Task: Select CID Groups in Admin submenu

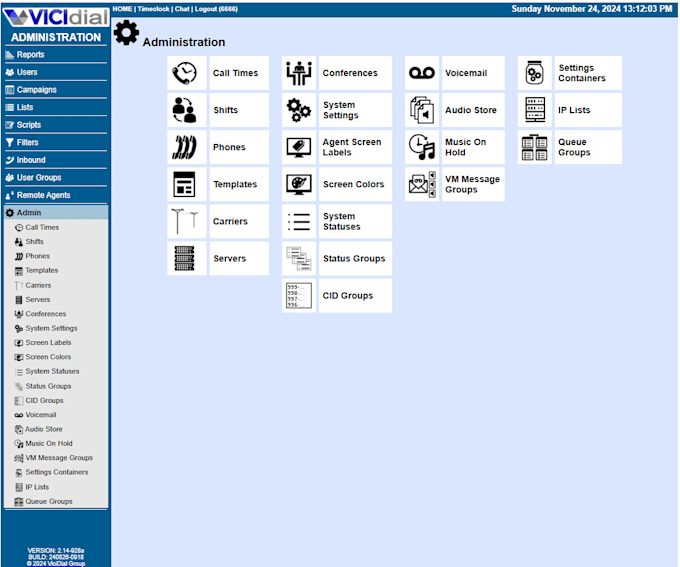Action: coord(44,400)
